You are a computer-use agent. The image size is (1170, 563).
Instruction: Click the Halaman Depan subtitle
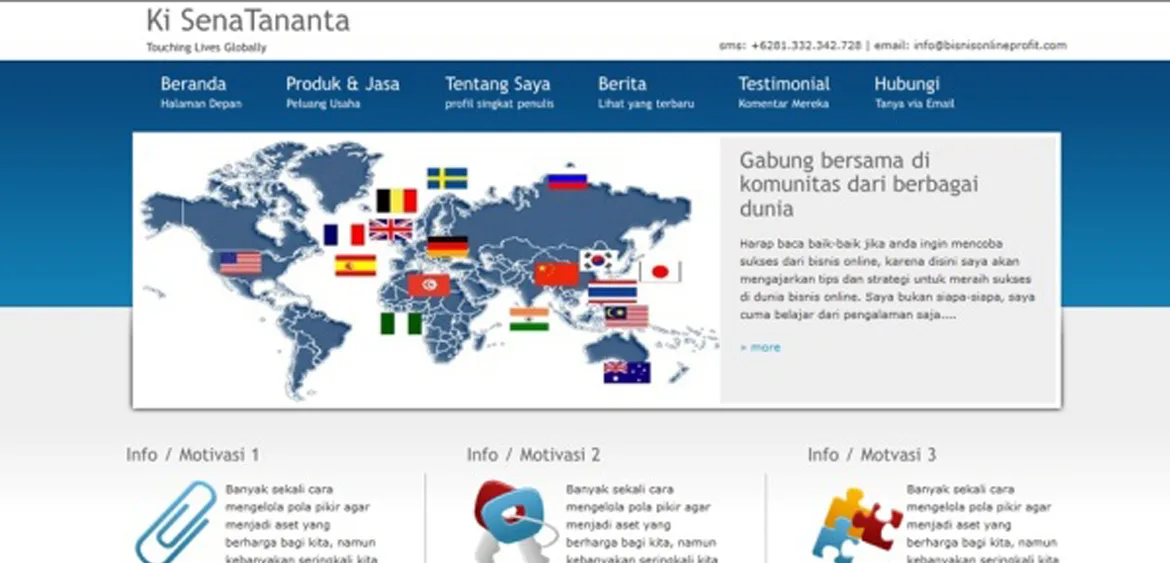point(201,104)
